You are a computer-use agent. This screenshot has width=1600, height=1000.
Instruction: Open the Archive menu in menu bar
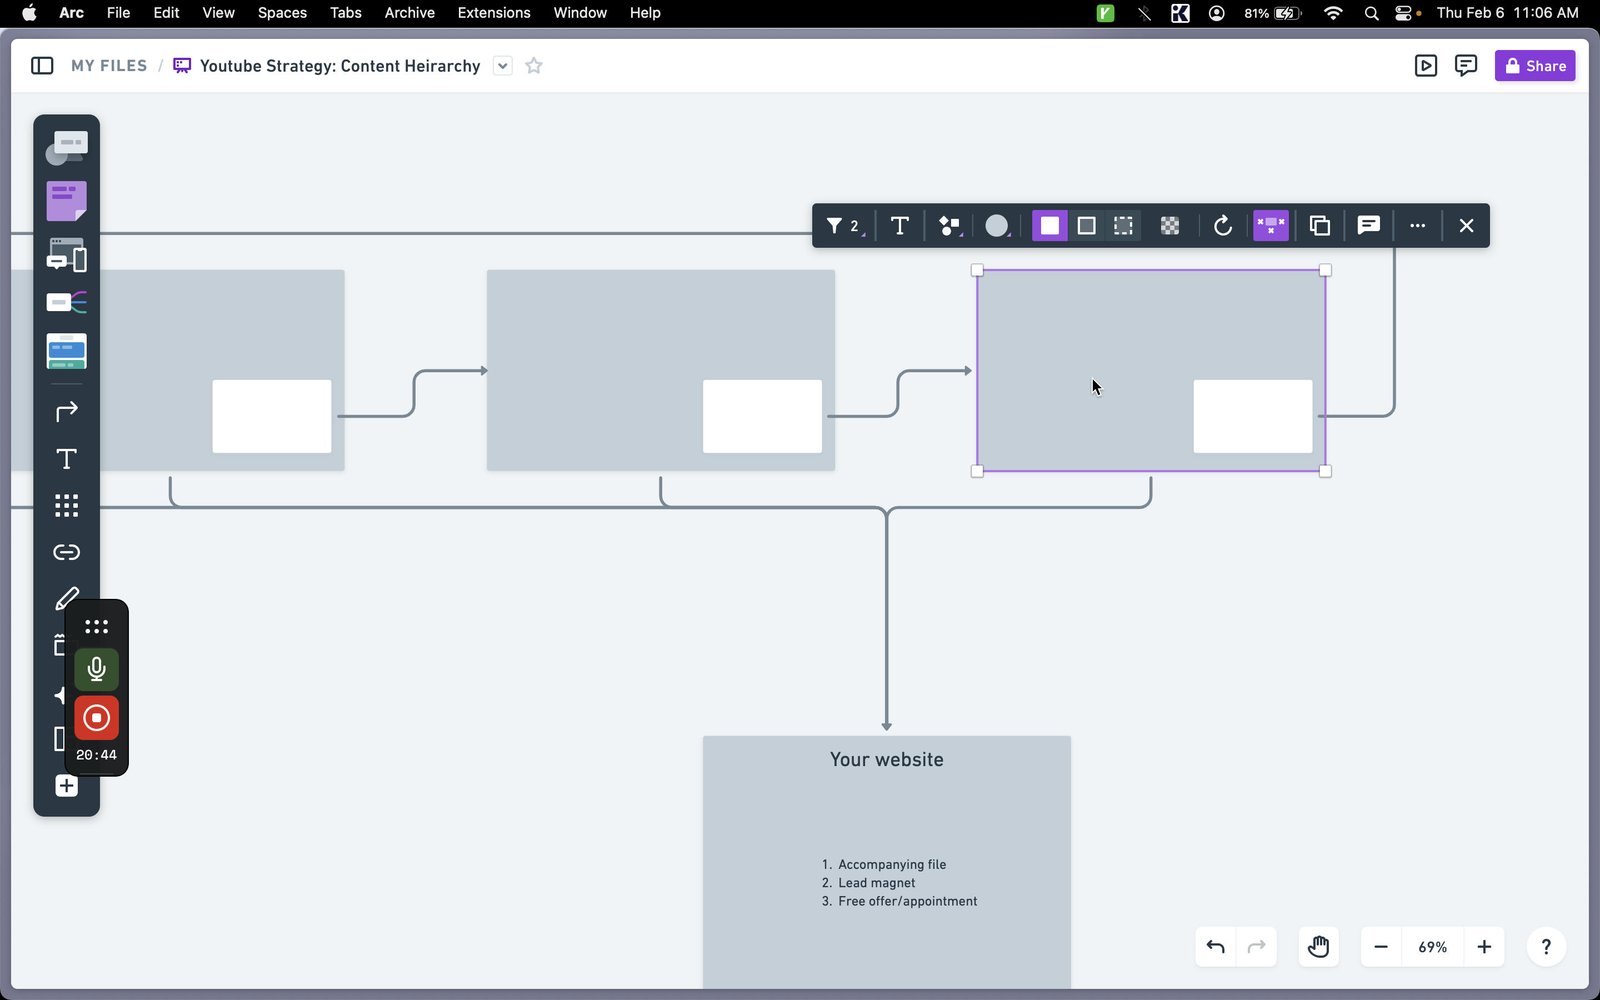pyautogui.click(x=409, y=13)
